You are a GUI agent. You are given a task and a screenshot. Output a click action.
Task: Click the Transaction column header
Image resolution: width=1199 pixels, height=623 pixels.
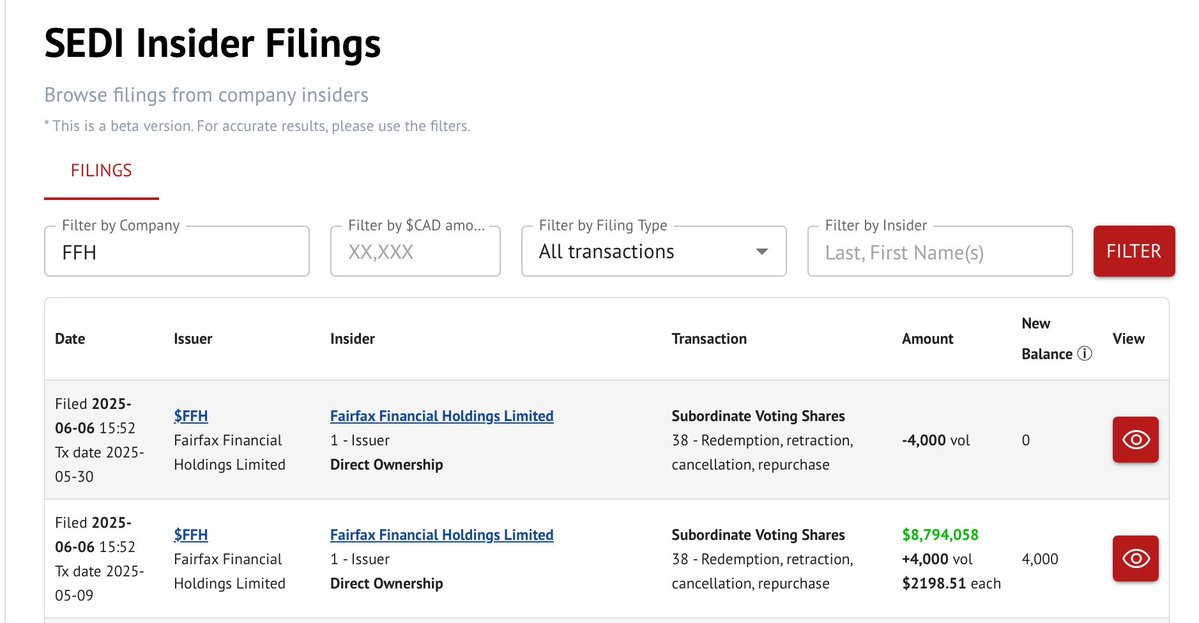click(x=709, y=339)
